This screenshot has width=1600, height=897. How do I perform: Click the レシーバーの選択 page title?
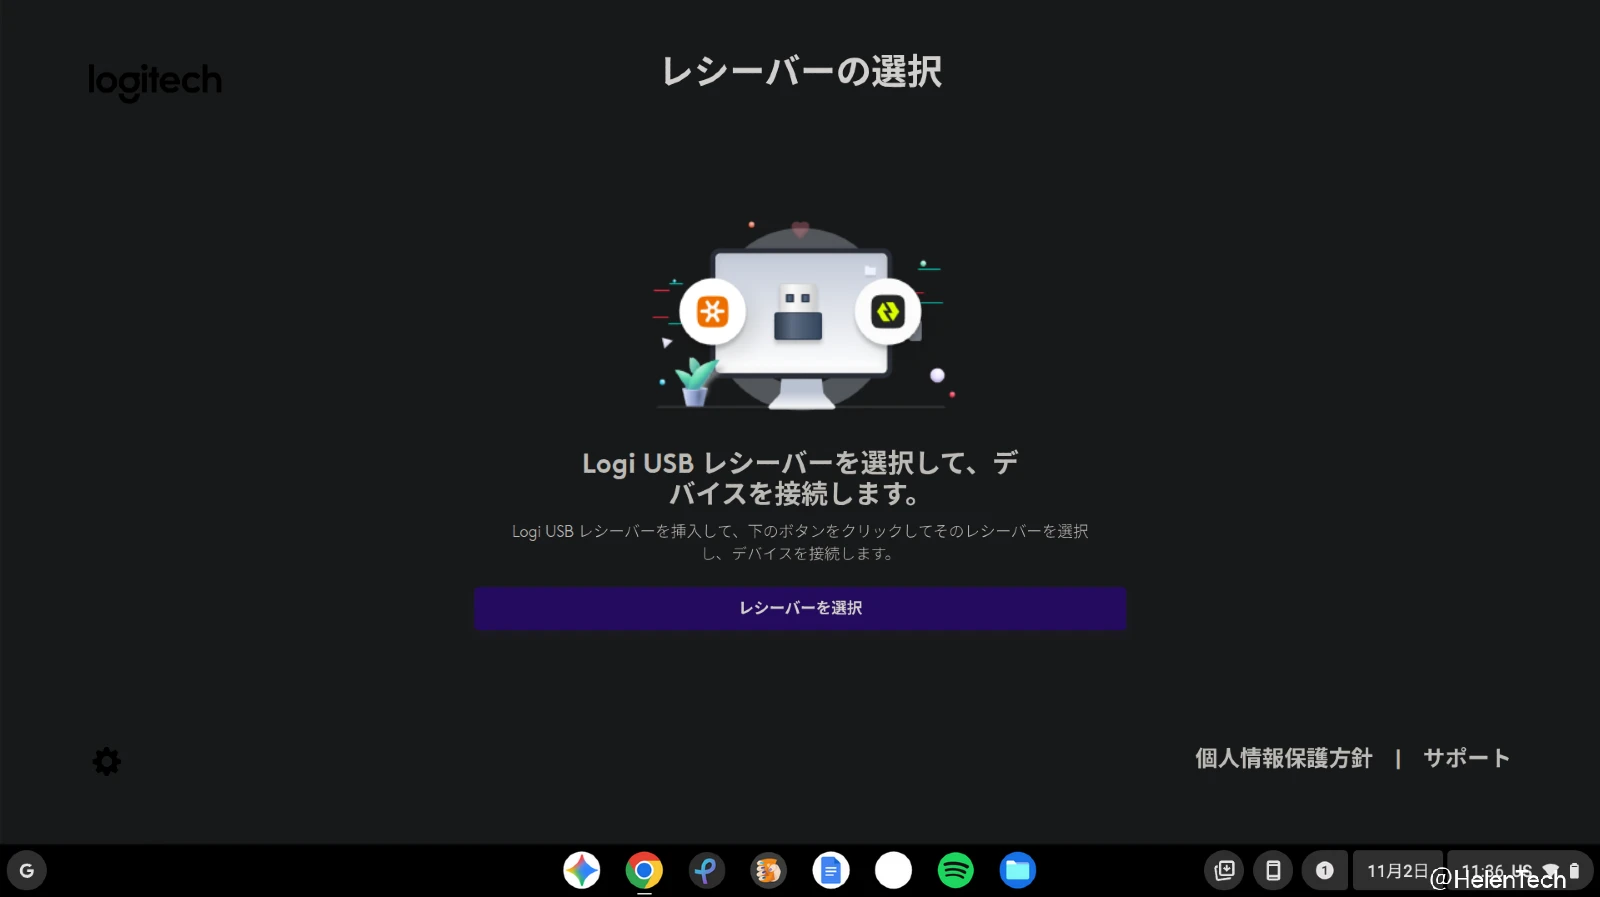tap(801, 71)
